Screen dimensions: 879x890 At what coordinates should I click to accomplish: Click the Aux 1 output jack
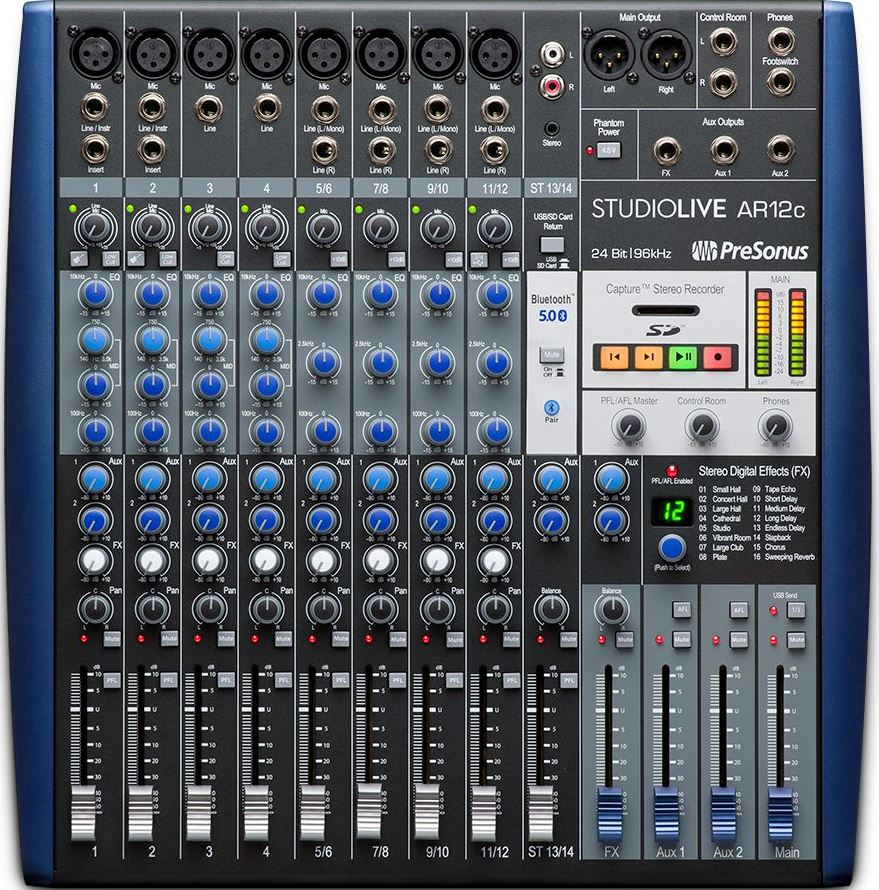(724, 150)
